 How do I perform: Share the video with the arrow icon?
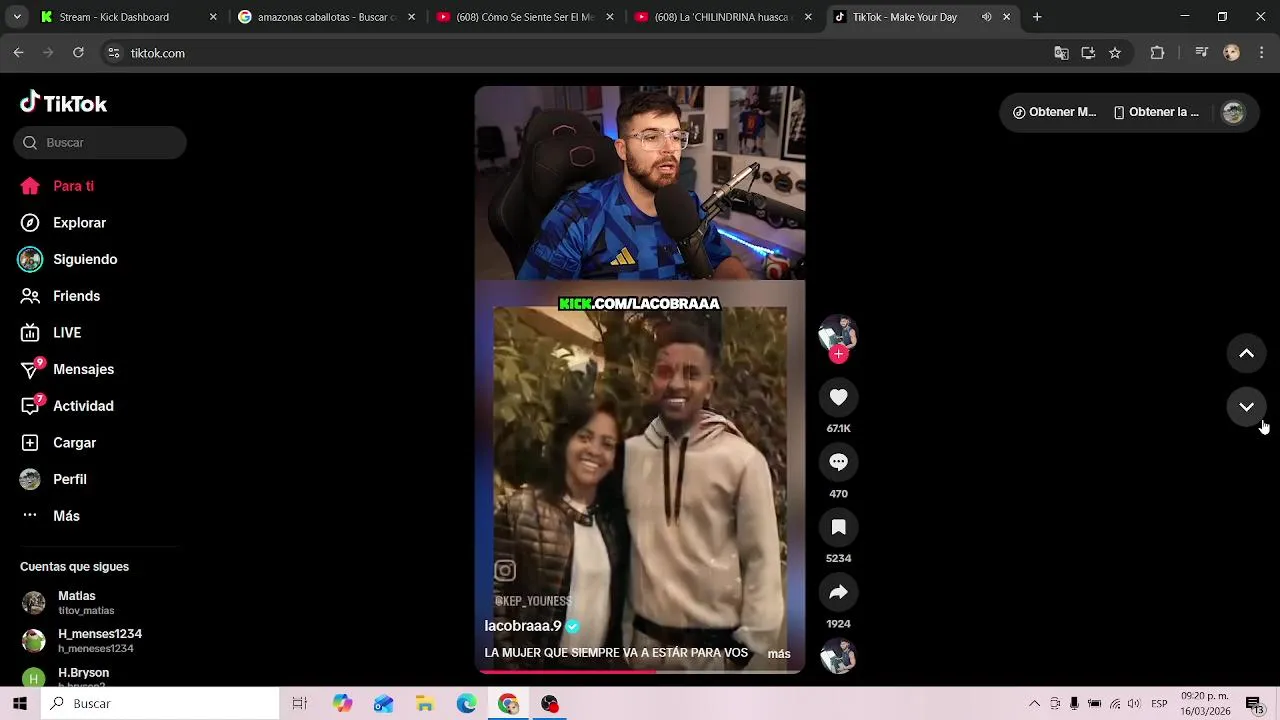point(838,592)
